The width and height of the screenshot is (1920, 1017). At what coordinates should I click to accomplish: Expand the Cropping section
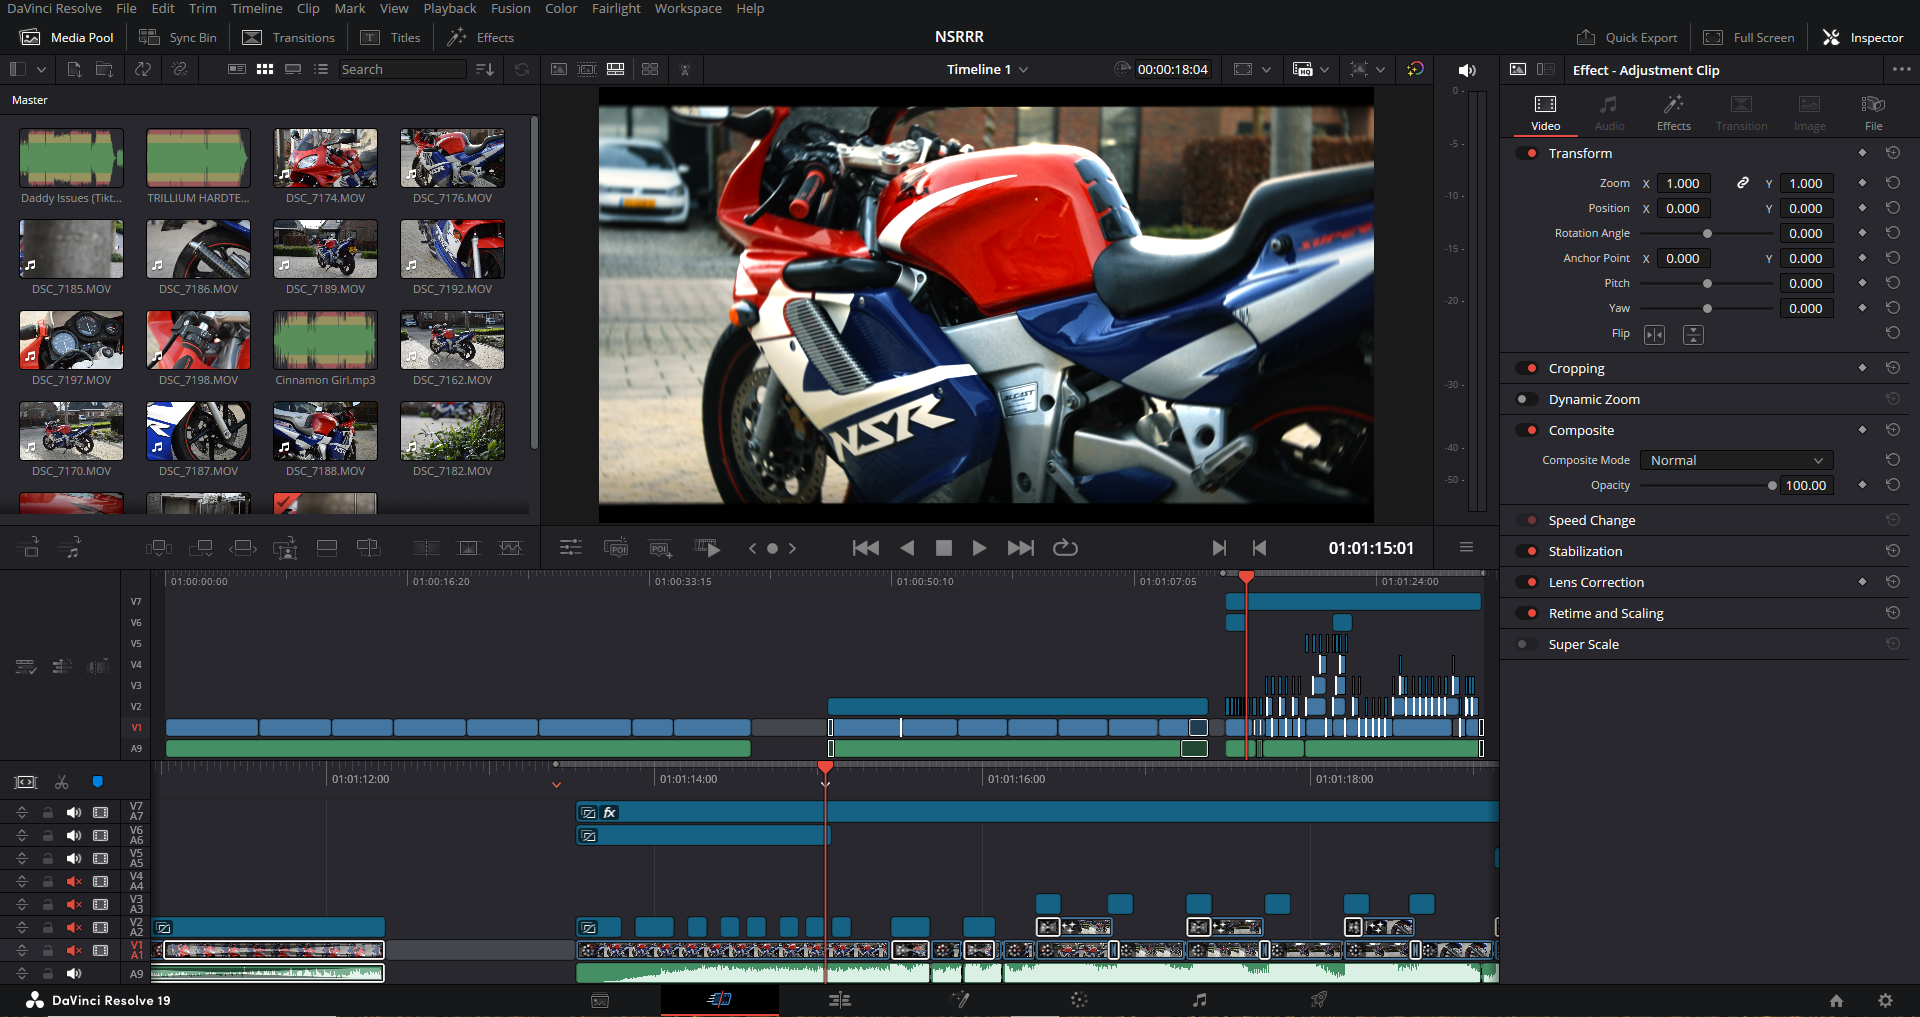(x=1576, y=368)
